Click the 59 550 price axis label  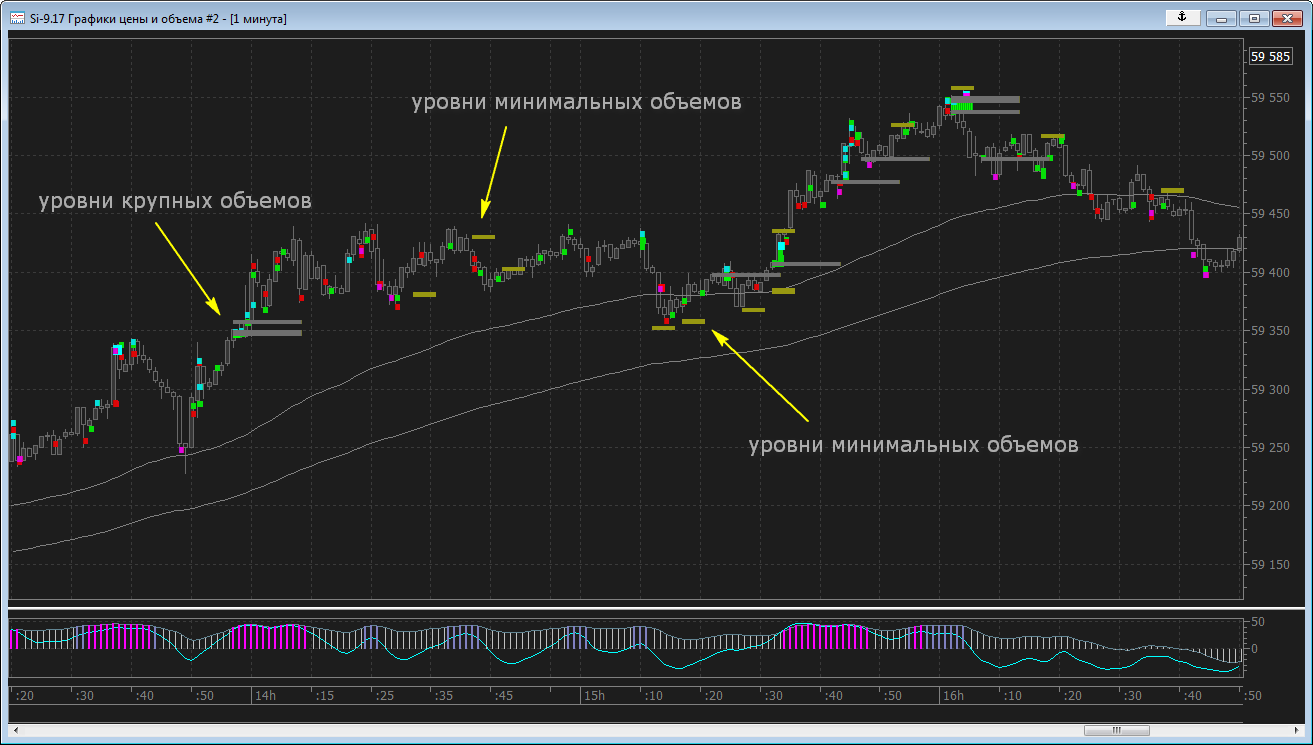click(1271, 98)
